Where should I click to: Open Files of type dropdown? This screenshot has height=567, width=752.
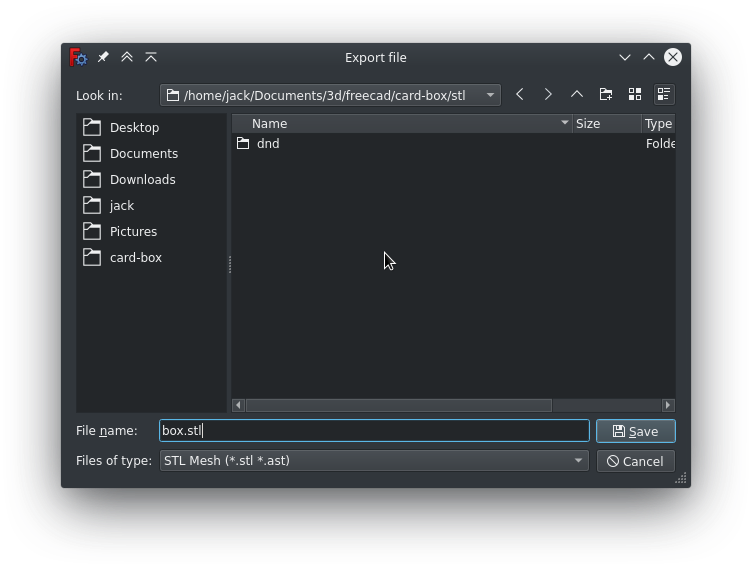pos(578,461)
